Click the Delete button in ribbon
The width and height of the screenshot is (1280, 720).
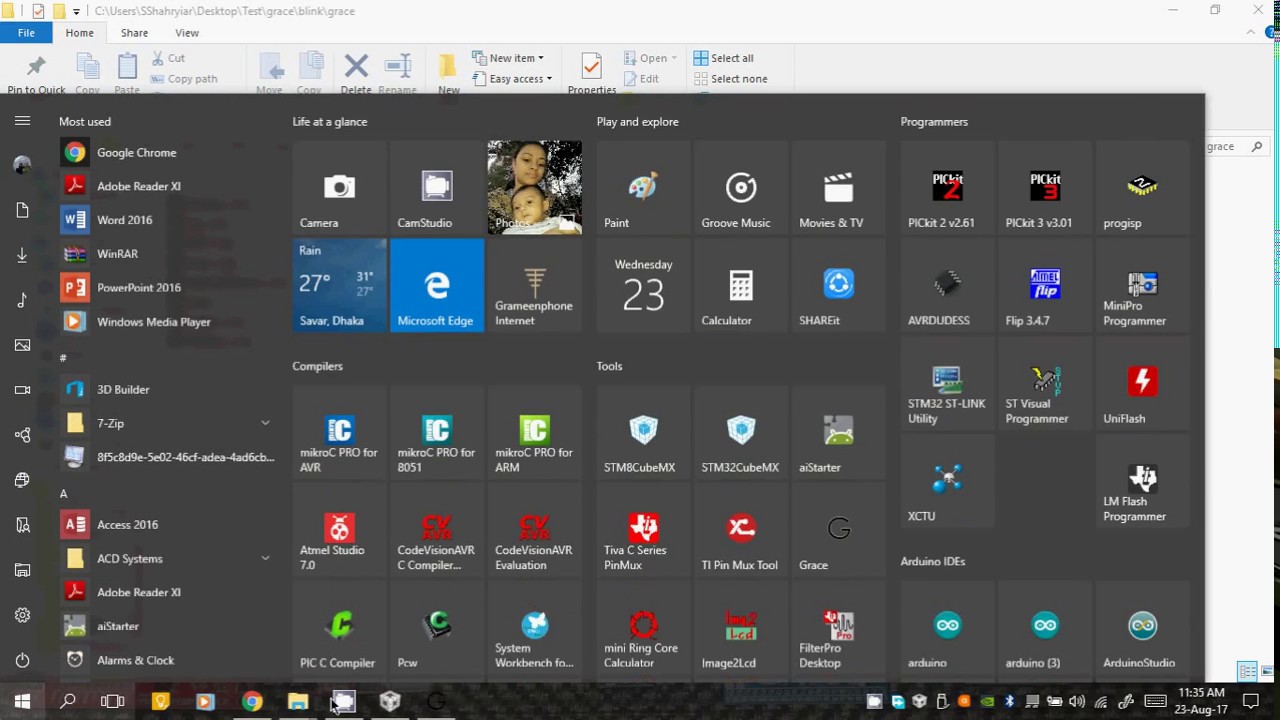coord(356,73)
